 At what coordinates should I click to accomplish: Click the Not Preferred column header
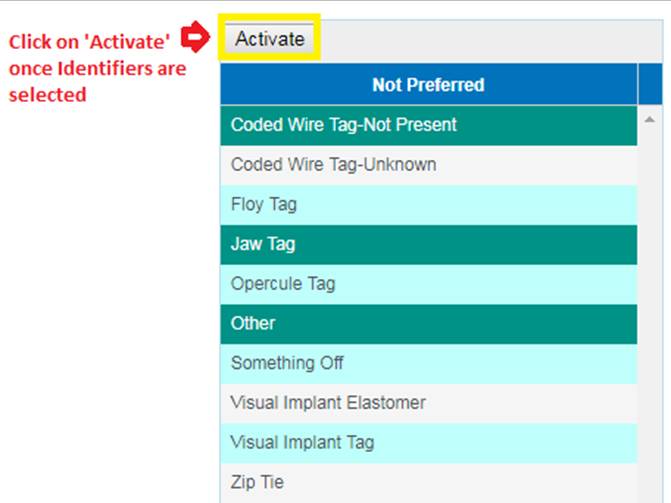pyautogui.click(x=428, y=85)
